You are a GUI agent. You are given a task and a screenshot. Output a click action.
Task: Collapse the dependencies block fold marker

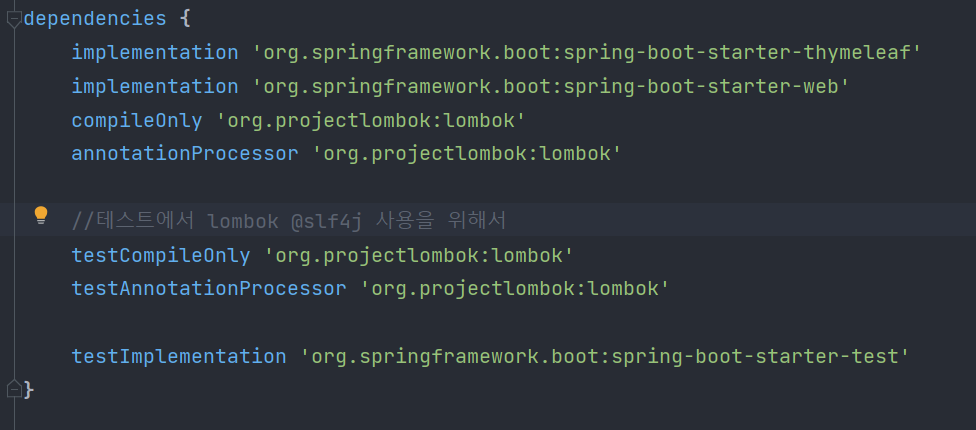(14, 19)
